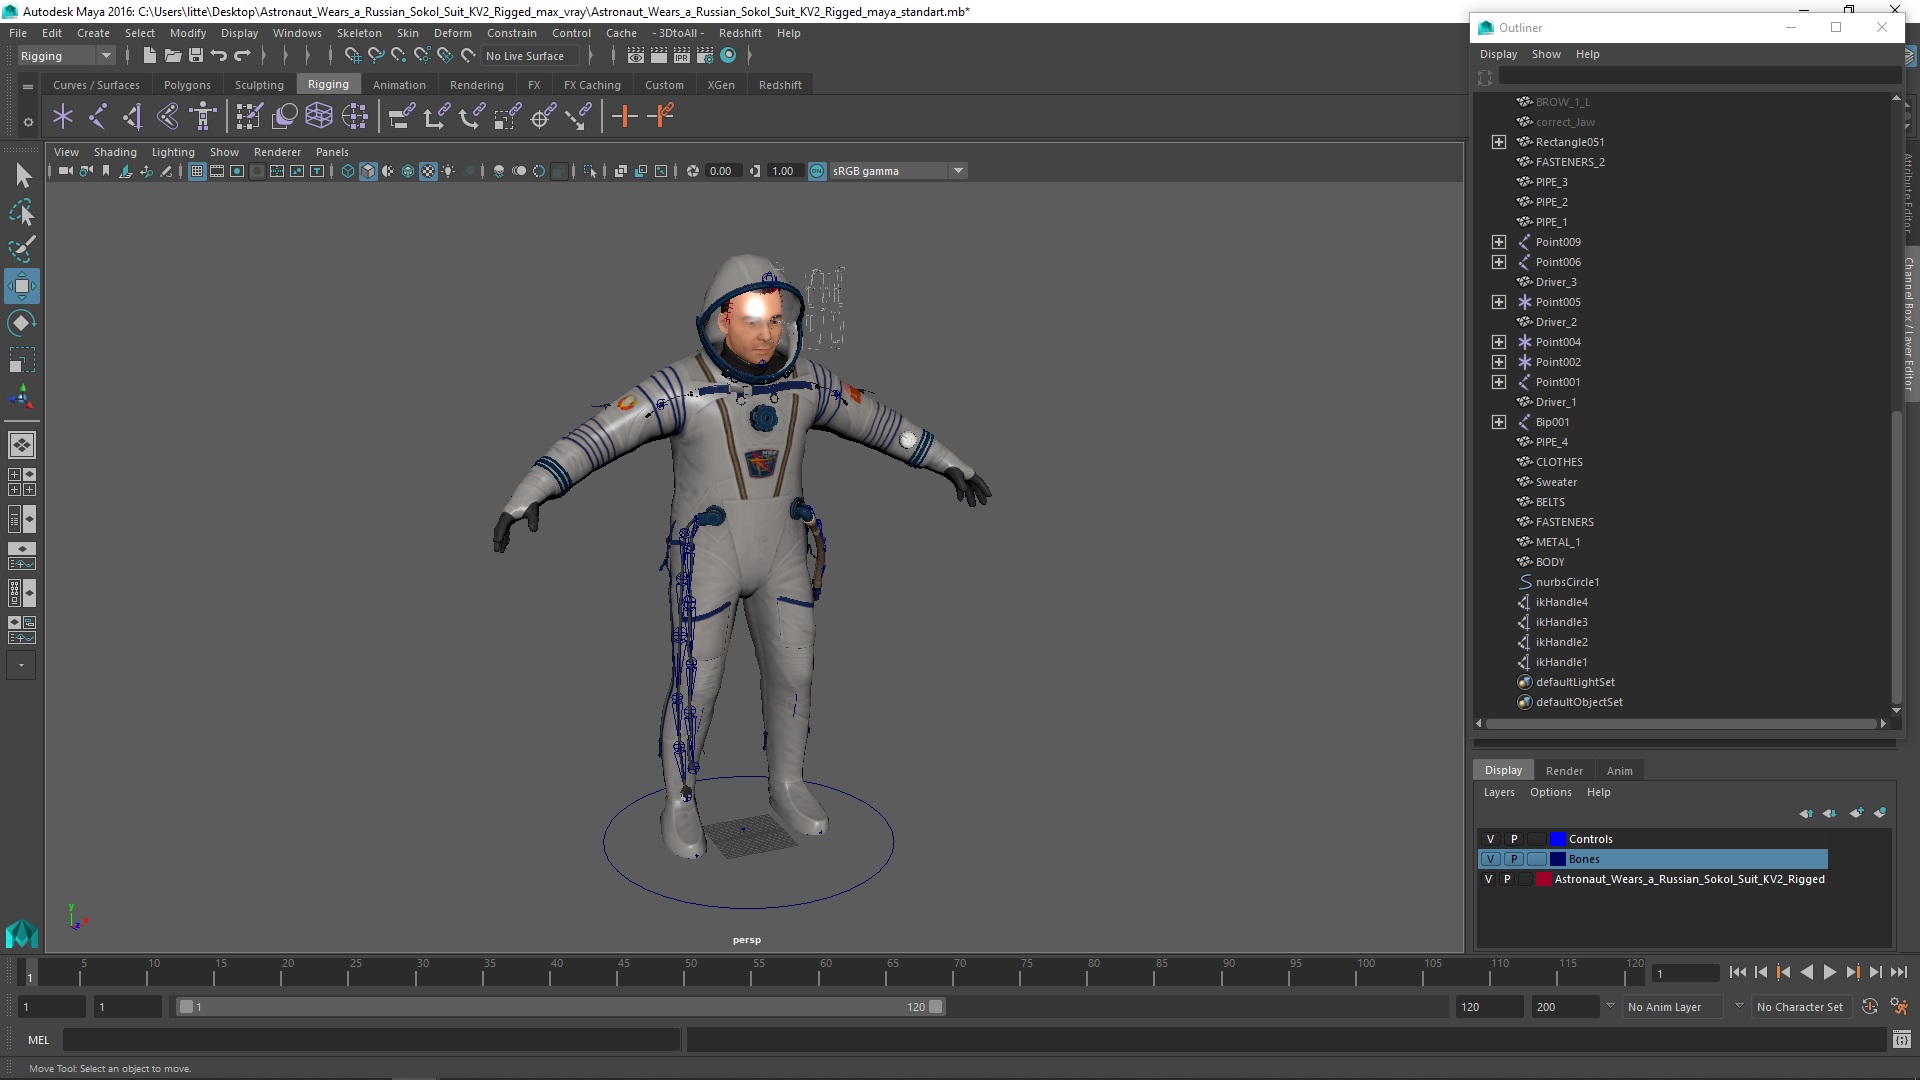Click the Set Key shelf icon

[625, 117]
